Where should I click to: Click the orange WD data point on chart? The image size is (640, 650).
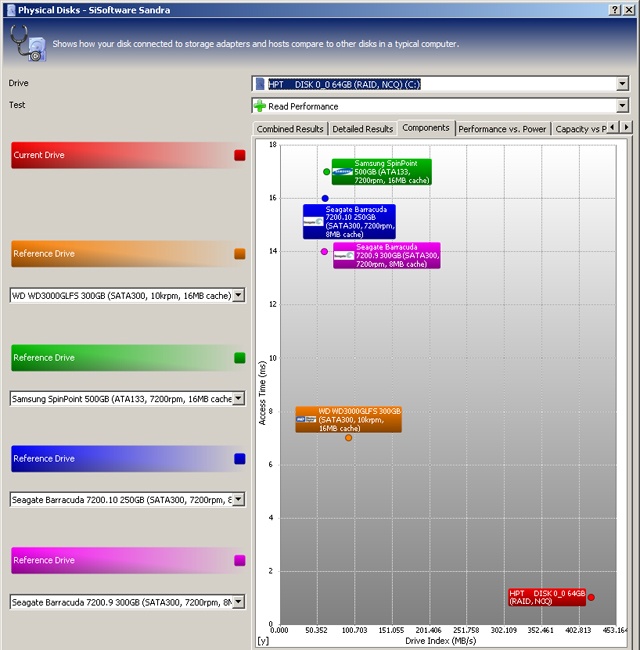click(349, 438)
